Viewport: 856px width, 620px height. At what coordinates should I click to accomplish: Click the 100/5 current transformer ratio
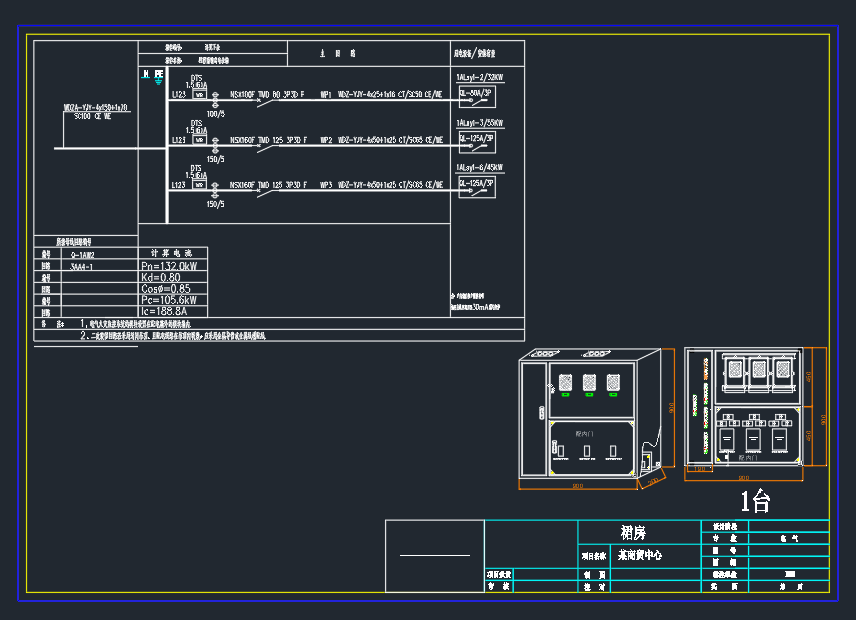click(x=216, y=114)
